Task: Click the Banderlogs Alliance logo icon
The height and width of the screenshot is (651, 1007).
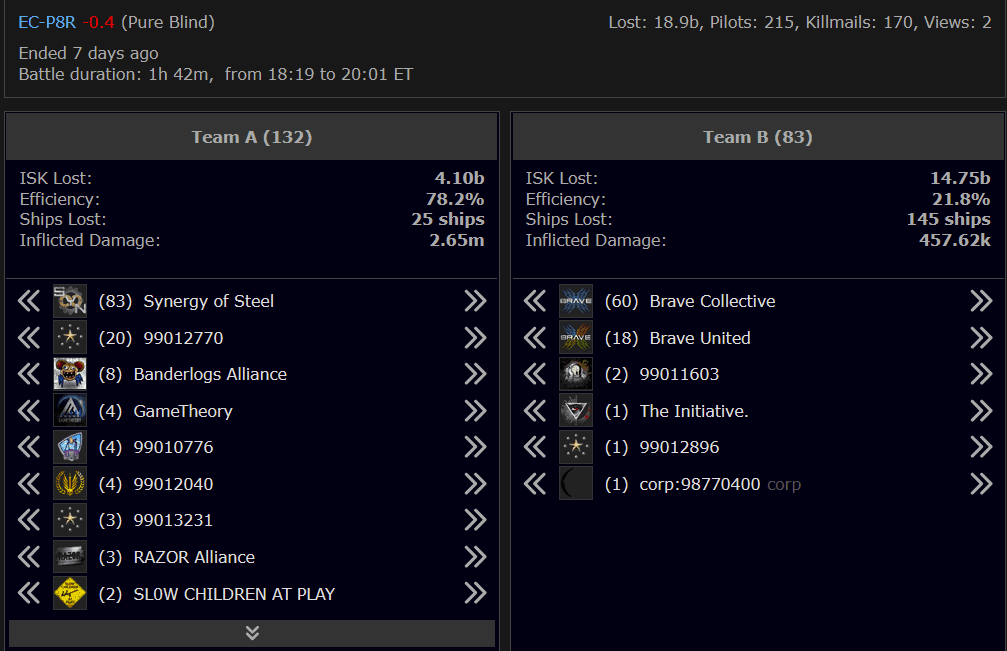Action: [x=70, y=374]
